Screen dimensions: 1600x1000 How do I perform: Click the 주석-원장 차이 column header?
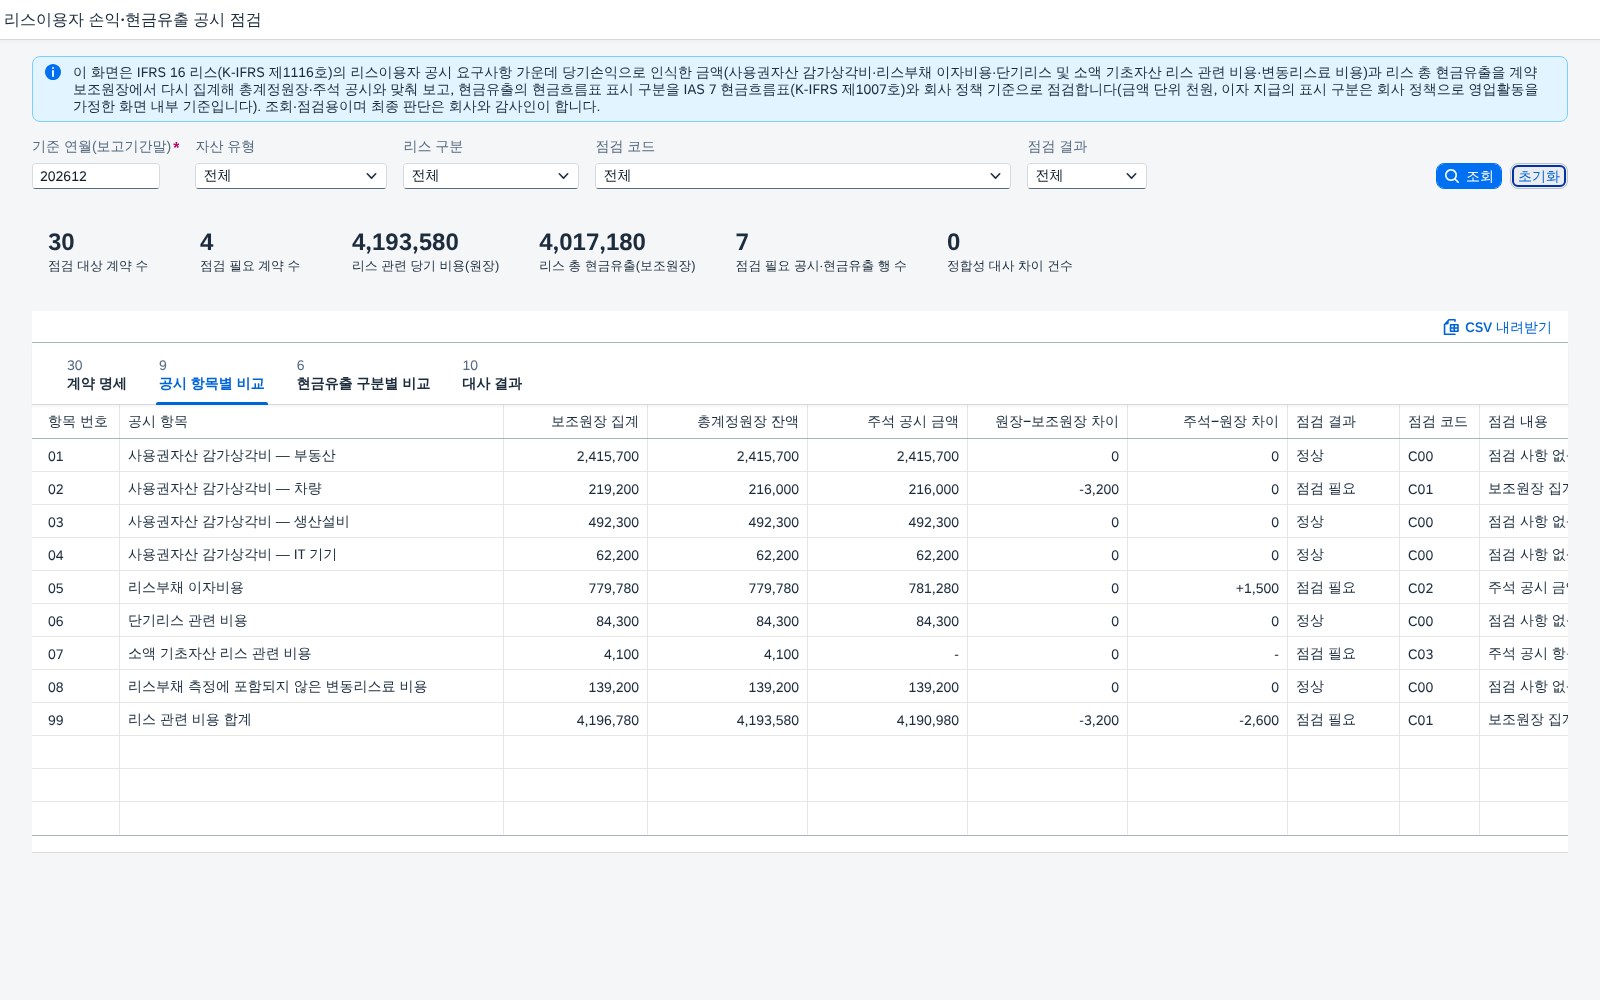point(1208,422)
